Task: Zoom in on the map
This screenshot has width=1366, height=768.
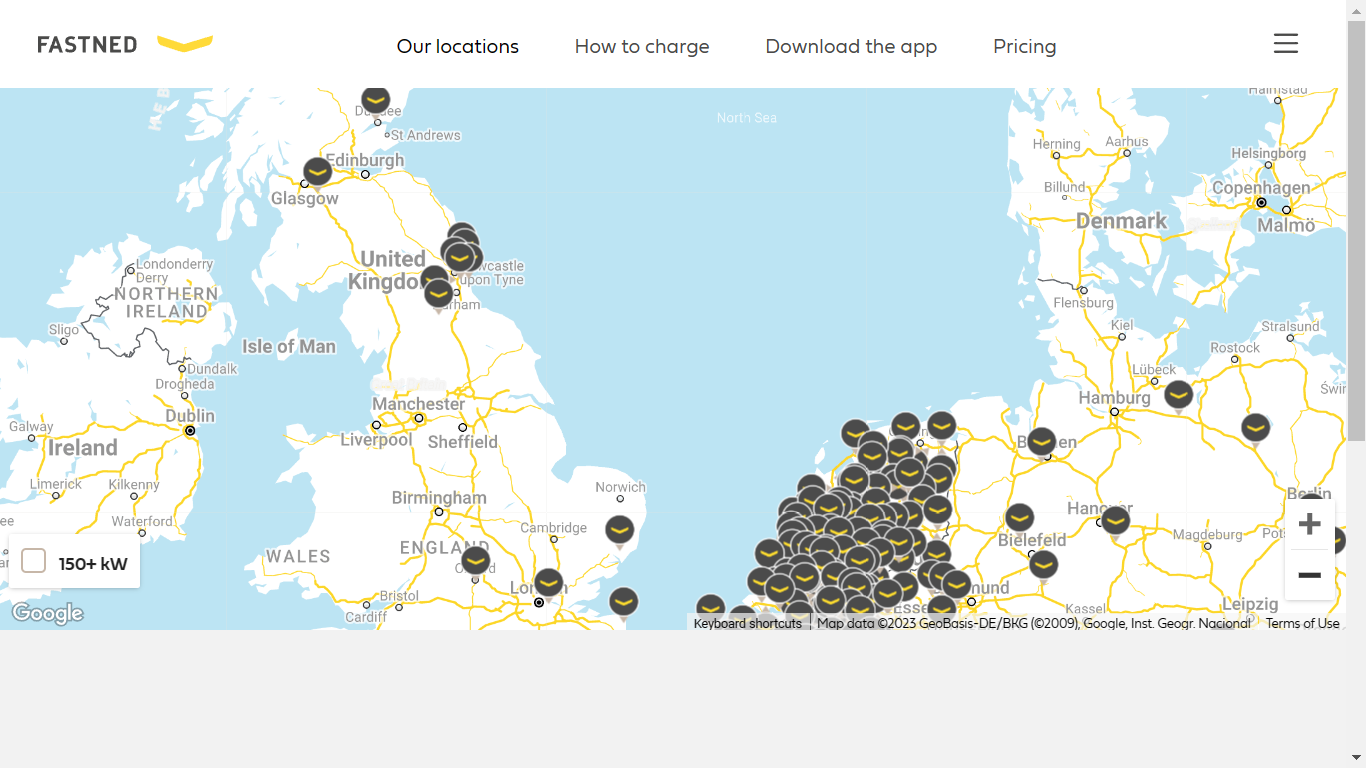Action: (1310, 524)
